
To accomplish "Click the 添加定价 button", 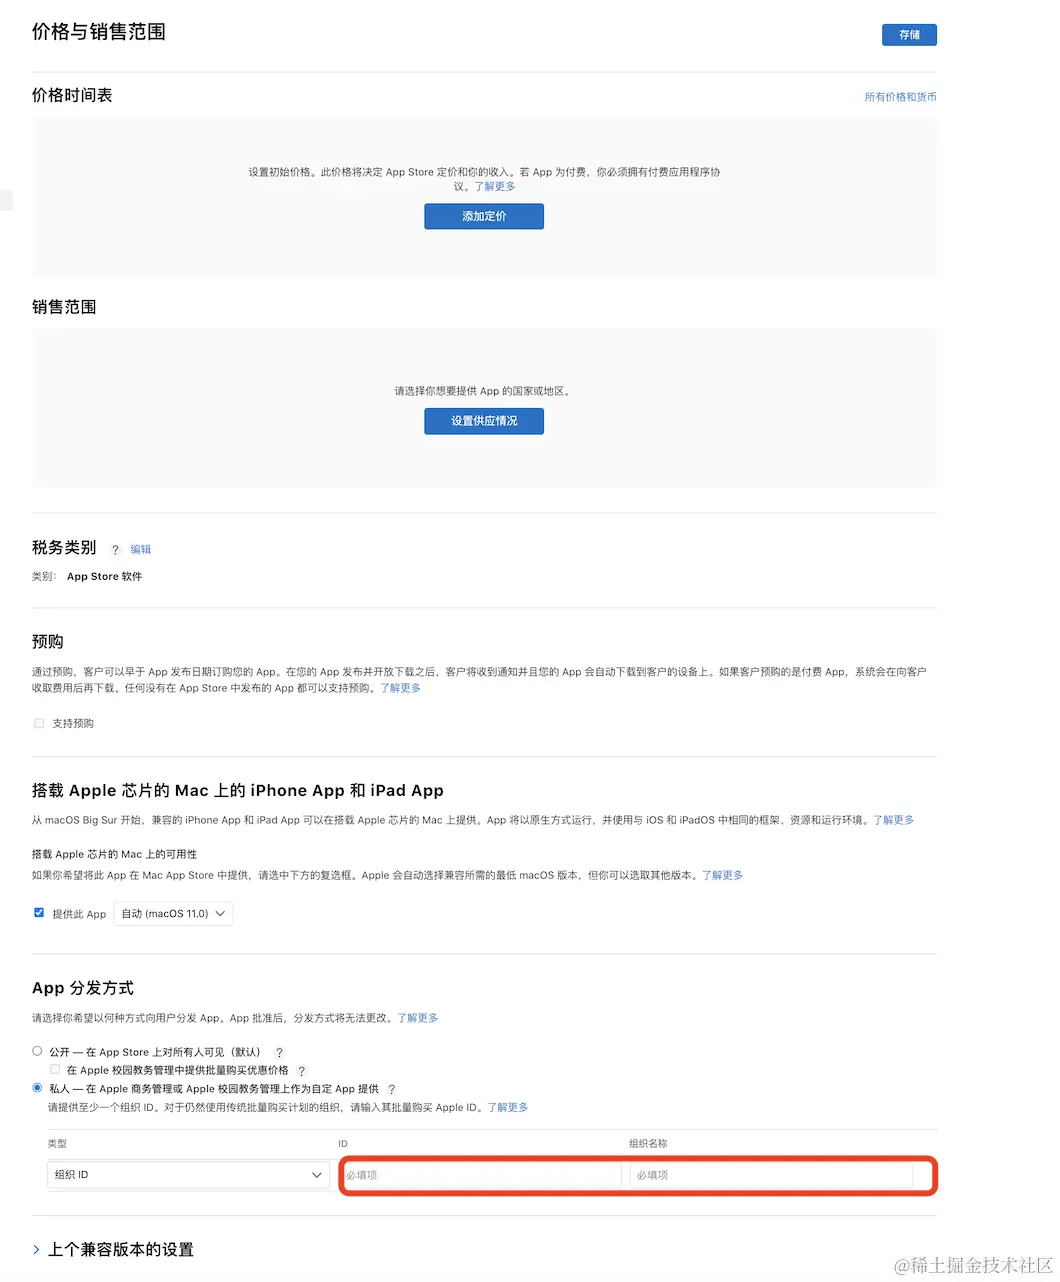I will coord(484,217).
